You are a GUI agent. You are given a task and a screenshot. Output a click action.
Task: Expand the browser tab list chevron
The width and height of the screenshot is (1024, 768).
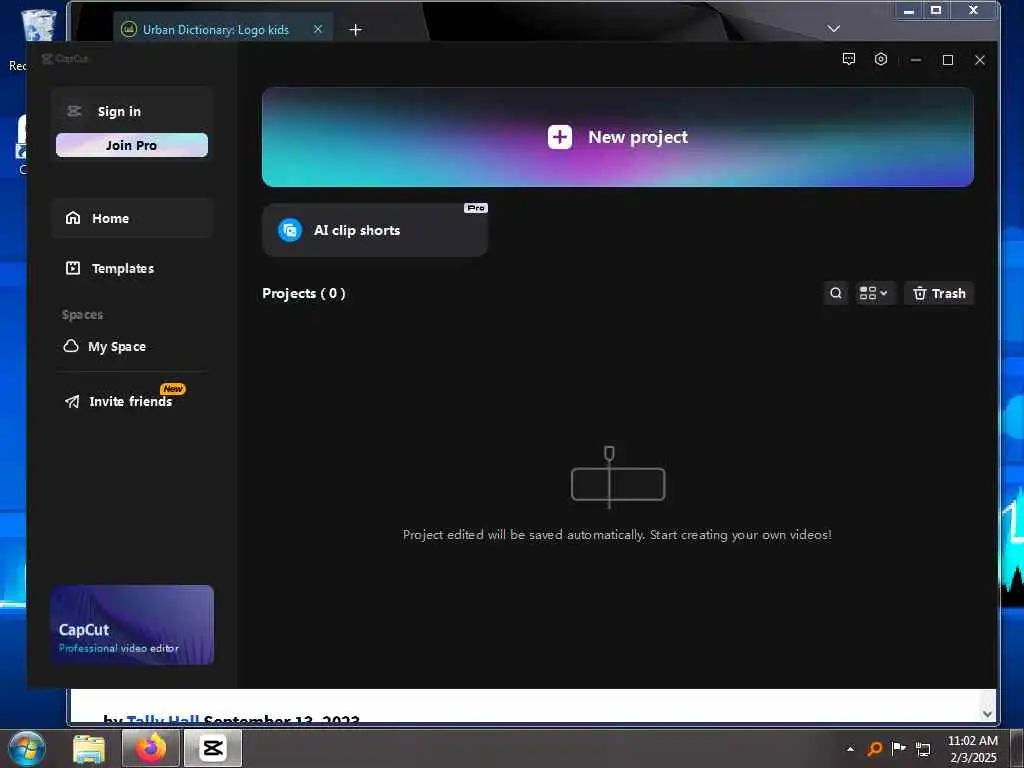click(833, 29)
